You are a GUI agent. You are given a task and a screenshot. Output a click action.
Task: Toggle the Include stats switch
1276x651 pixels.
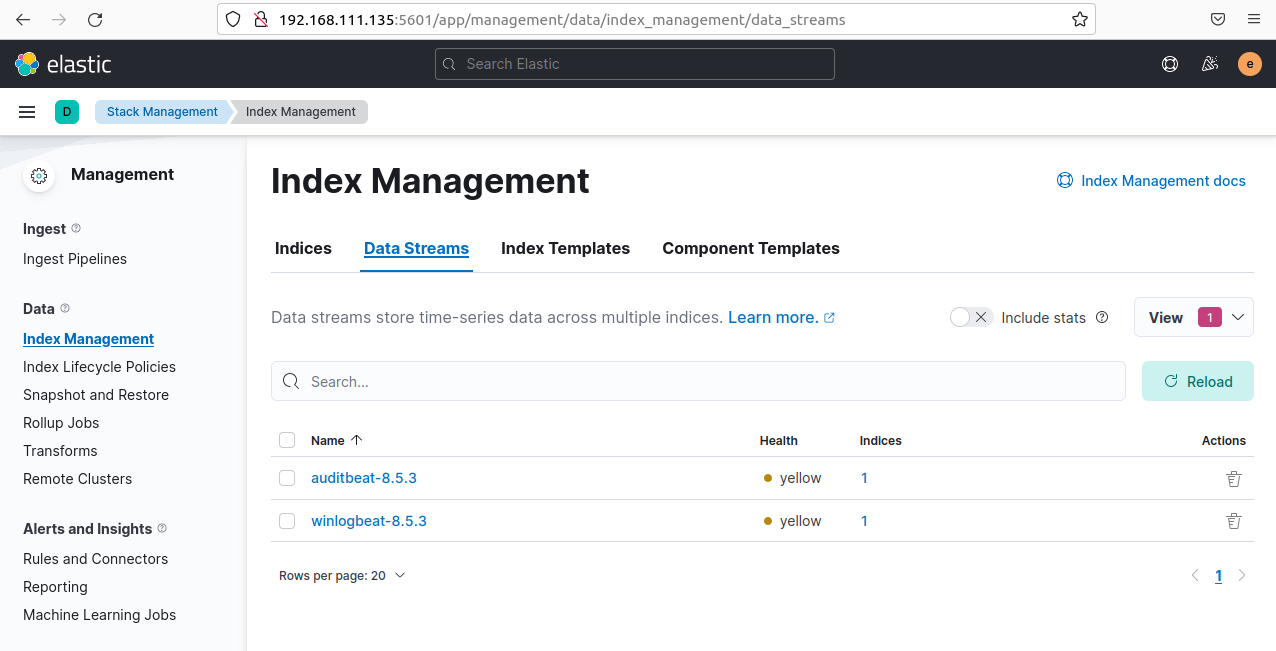(970, 317)
